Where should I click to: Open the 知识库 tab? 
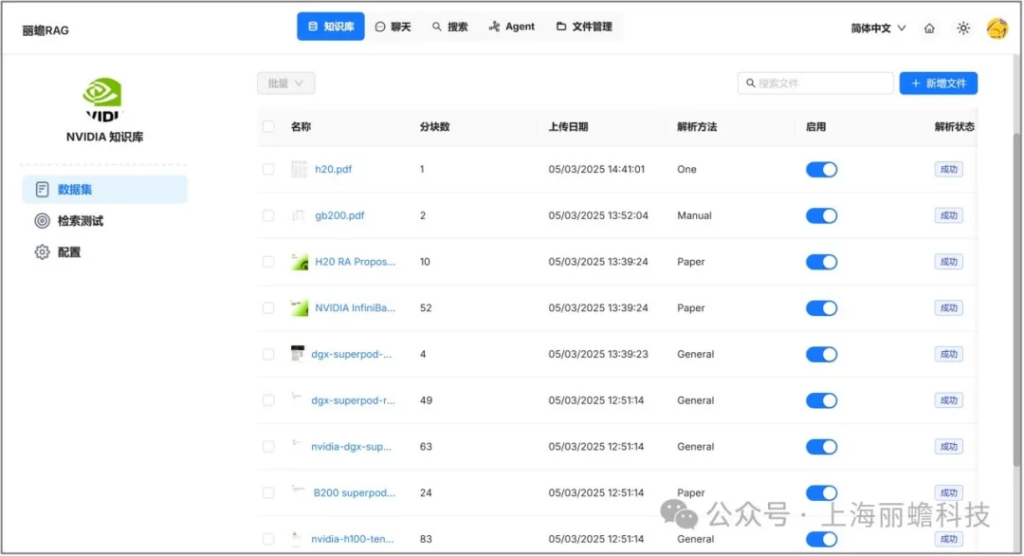pyautogui.click(x=330, y=27)
